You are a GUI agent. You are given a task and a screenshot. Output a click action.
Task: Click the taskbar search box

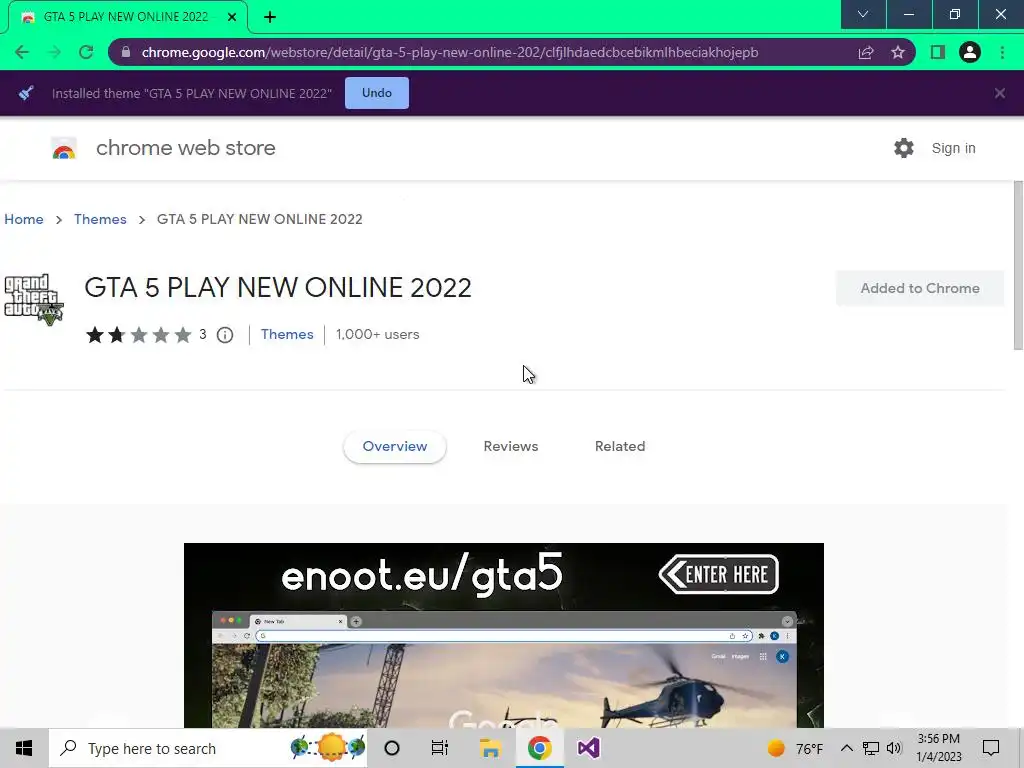(x=208, y=748)
